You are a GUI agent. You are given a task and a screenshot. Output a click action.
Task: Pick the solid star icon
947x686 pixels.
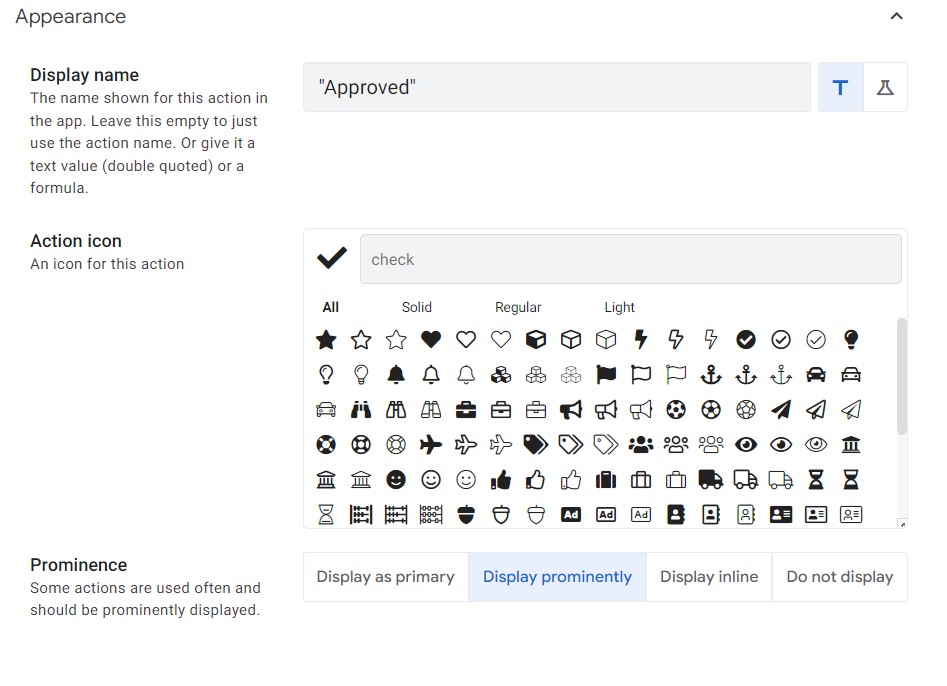326,340
